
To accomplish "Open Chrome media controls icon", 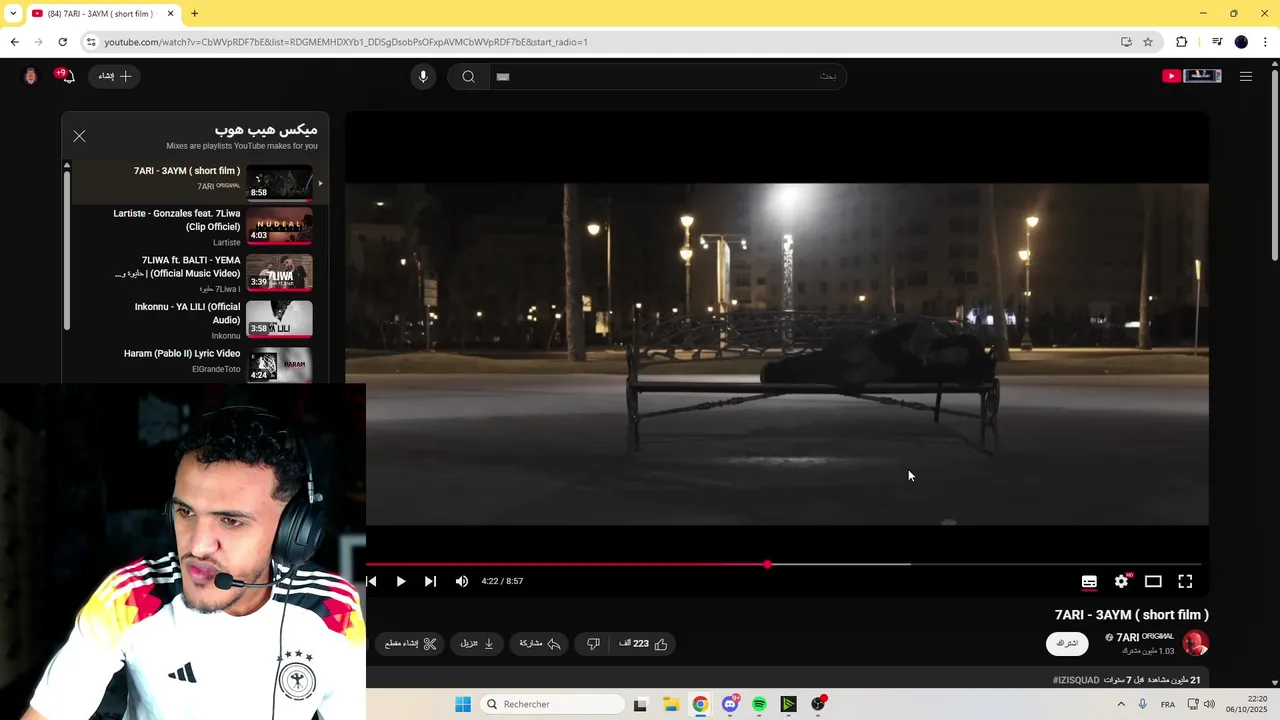I will (1216, 42).
